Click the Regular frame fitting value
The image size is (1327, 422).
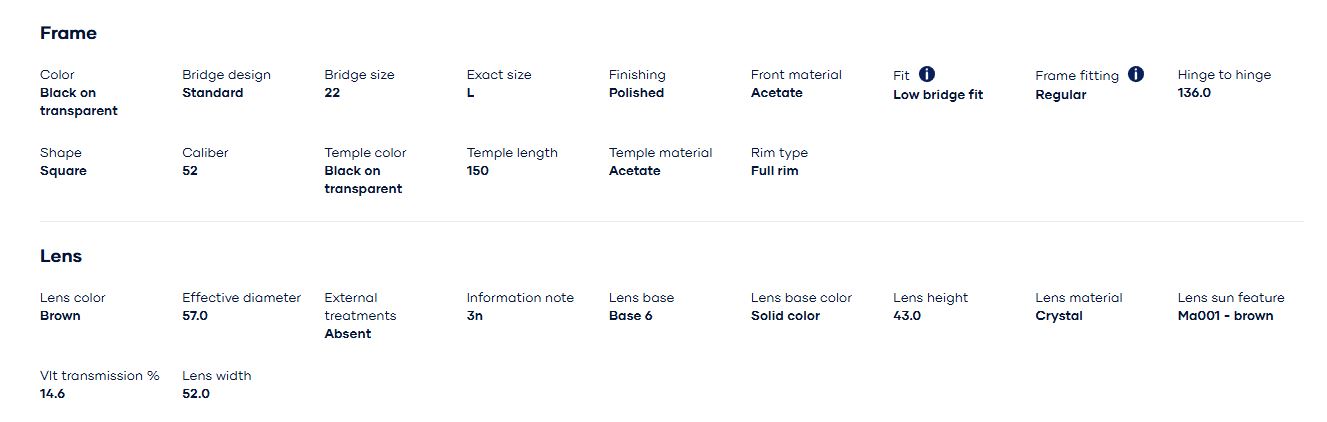[1060, 95]
